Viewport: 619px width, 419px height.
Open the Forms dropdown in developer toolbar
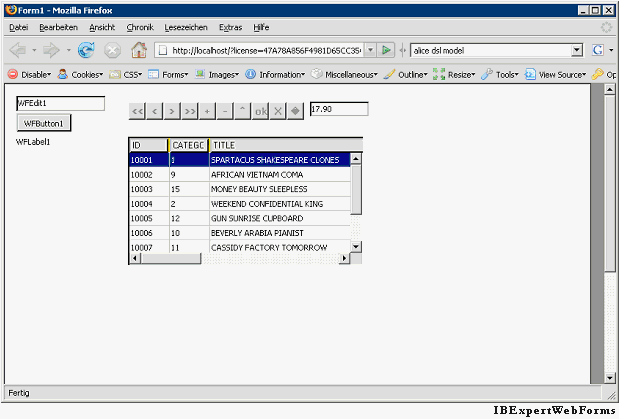coord(168,74)
